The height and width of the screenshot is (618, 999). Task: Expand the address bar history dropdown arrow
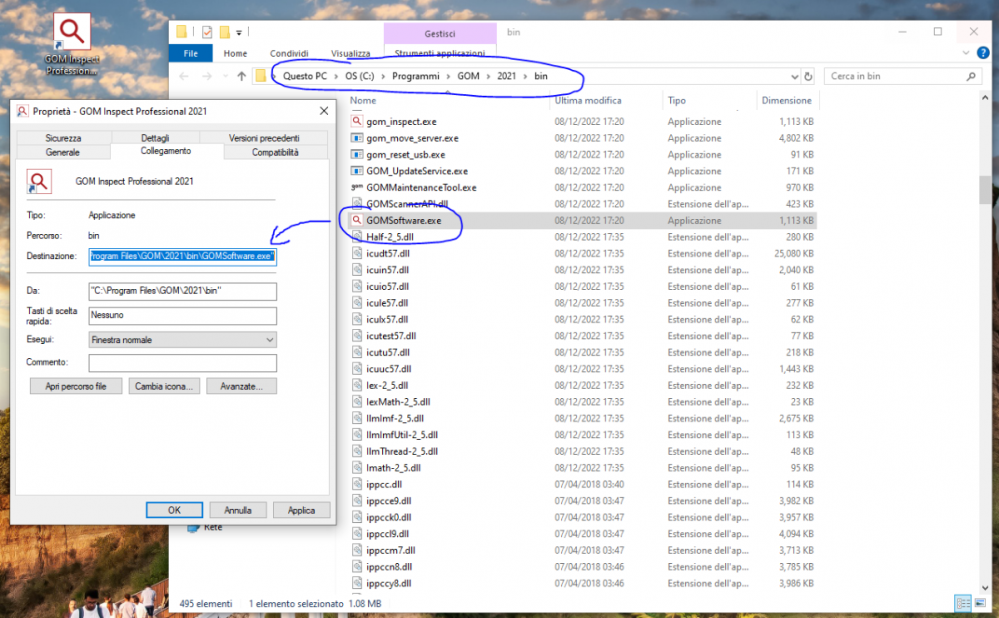(x=796, y=75)
